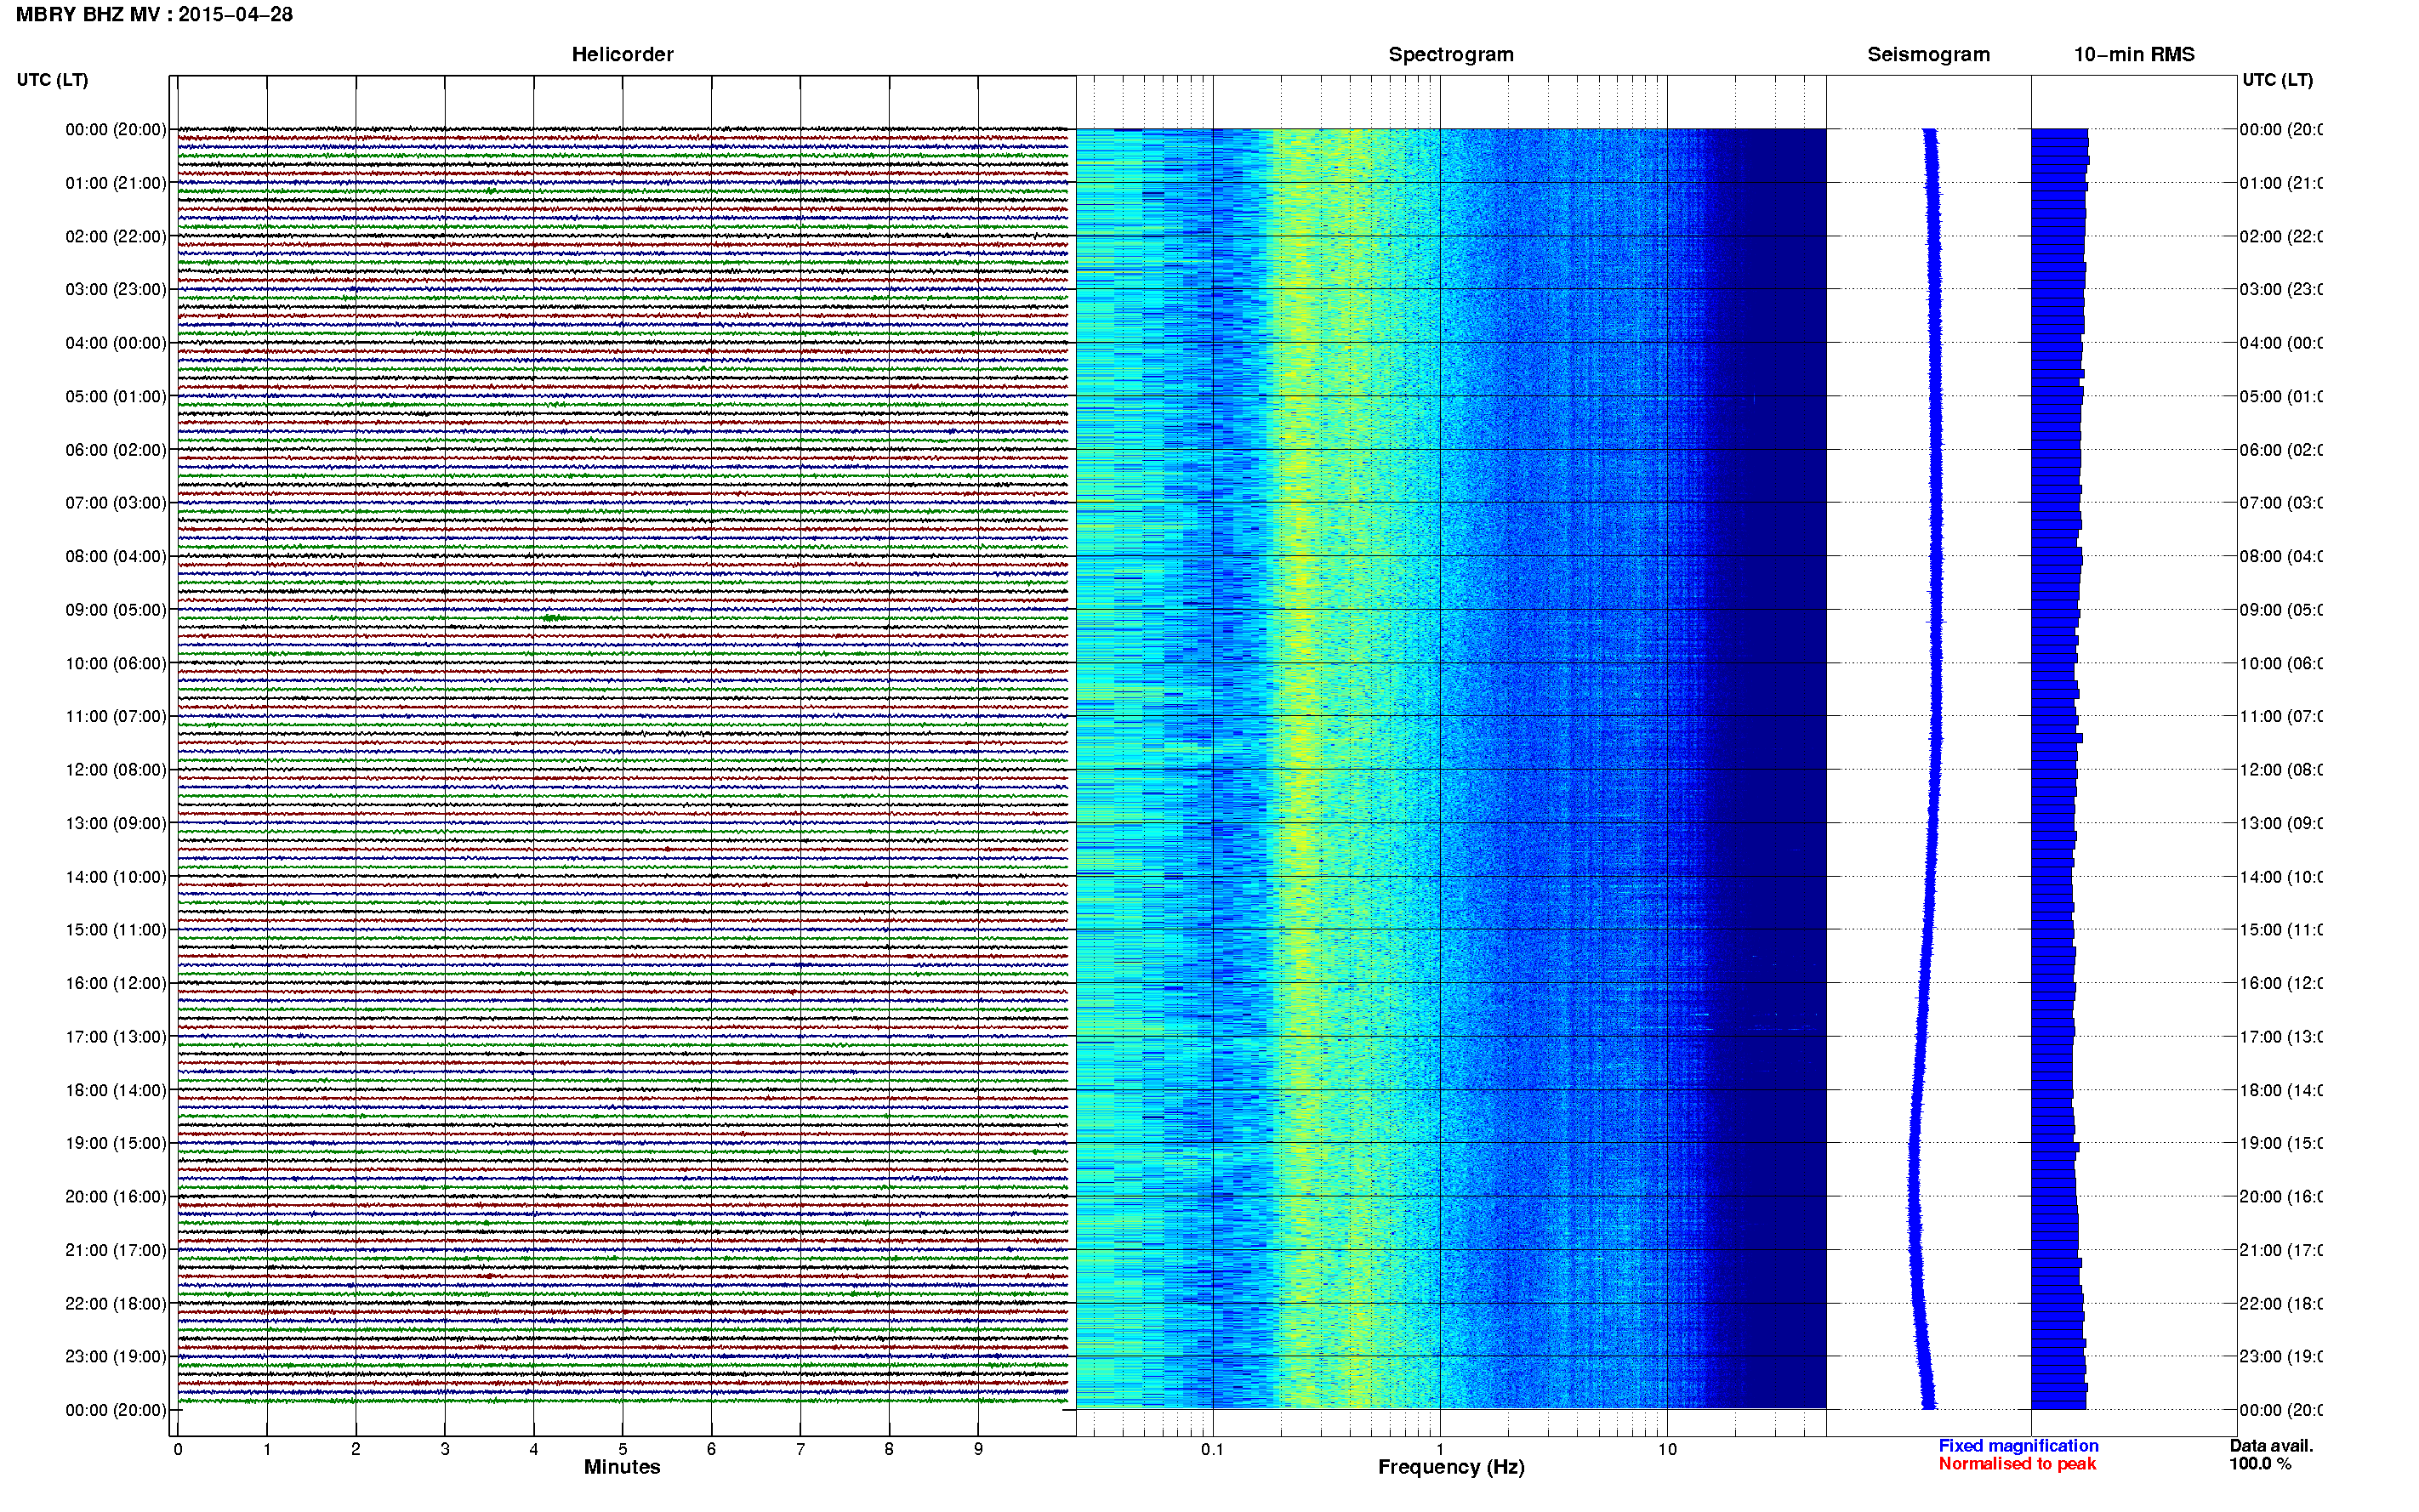Screen dimensions: 2419x1512
Task: Select left-axis time label 21:00 (17:00)
Action: [x=116, y=1250]
